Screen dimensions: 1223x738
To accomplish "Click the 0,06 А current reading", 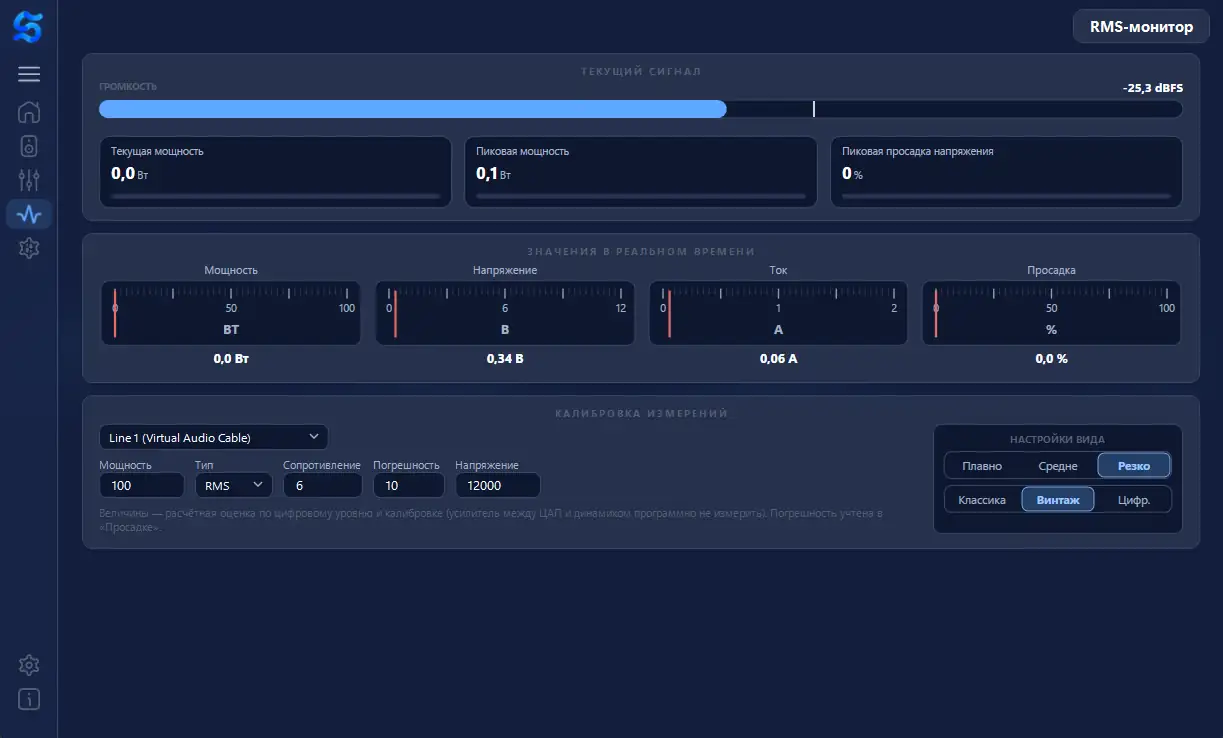I will [x=779, y=358].
